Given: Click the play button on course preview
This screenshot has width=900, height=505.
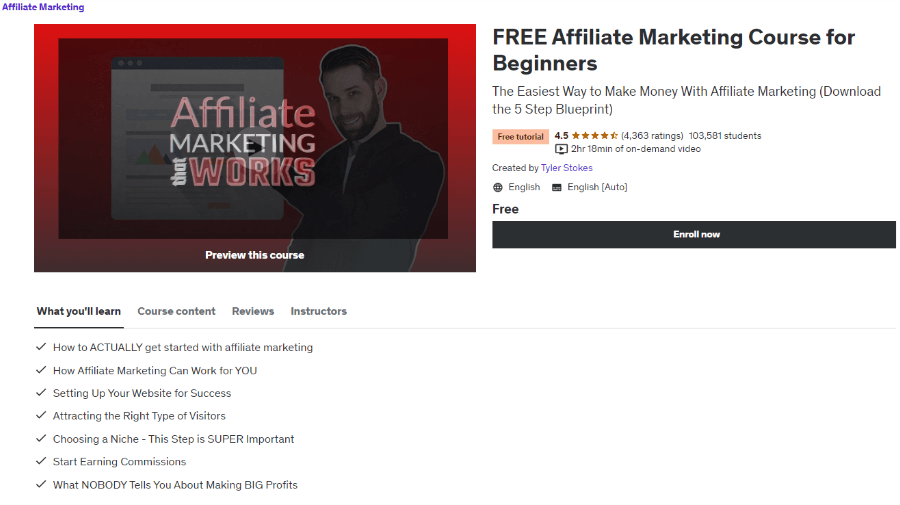Looking at the screenshot, I should pos(255,148).
